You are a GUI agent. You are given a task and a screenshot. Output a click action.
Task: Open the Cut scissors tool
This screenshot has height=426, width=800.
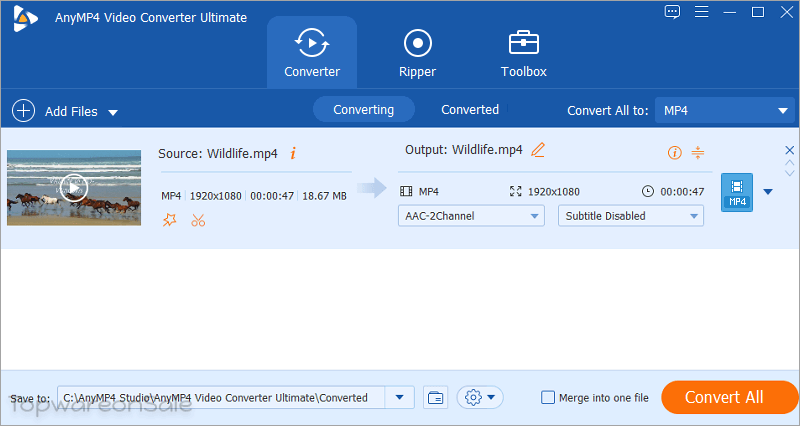point(198,220)
